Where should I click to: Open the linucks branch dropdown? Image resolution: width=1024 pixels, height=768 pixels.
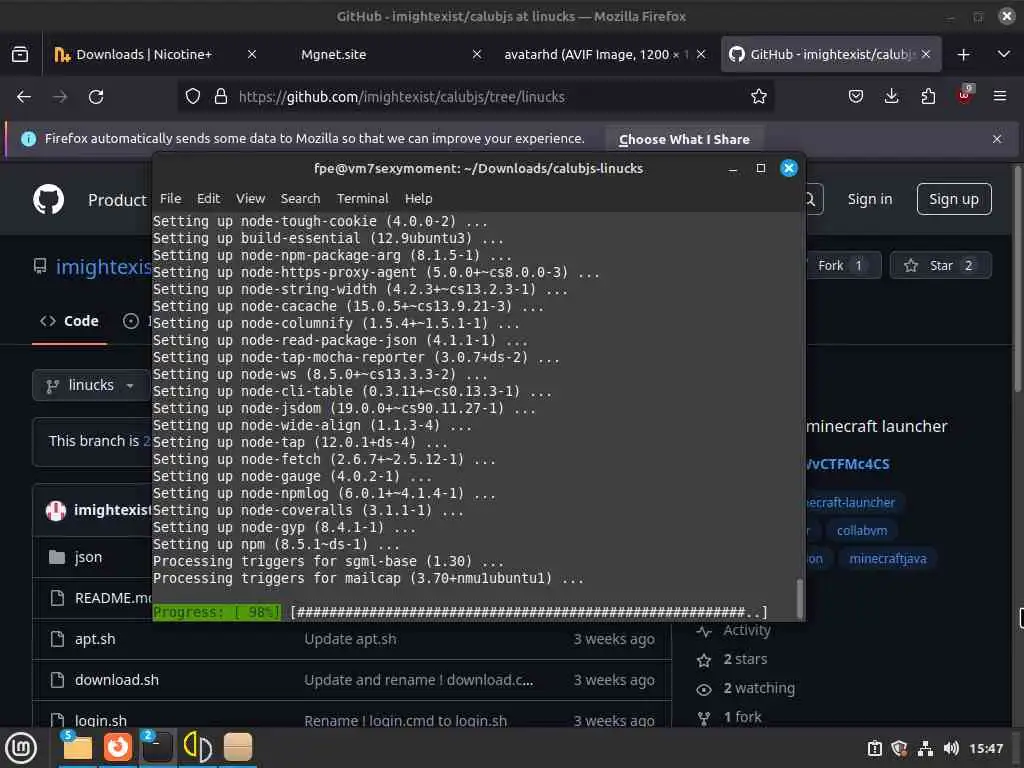pyautogui.click(x=91, y=385)
